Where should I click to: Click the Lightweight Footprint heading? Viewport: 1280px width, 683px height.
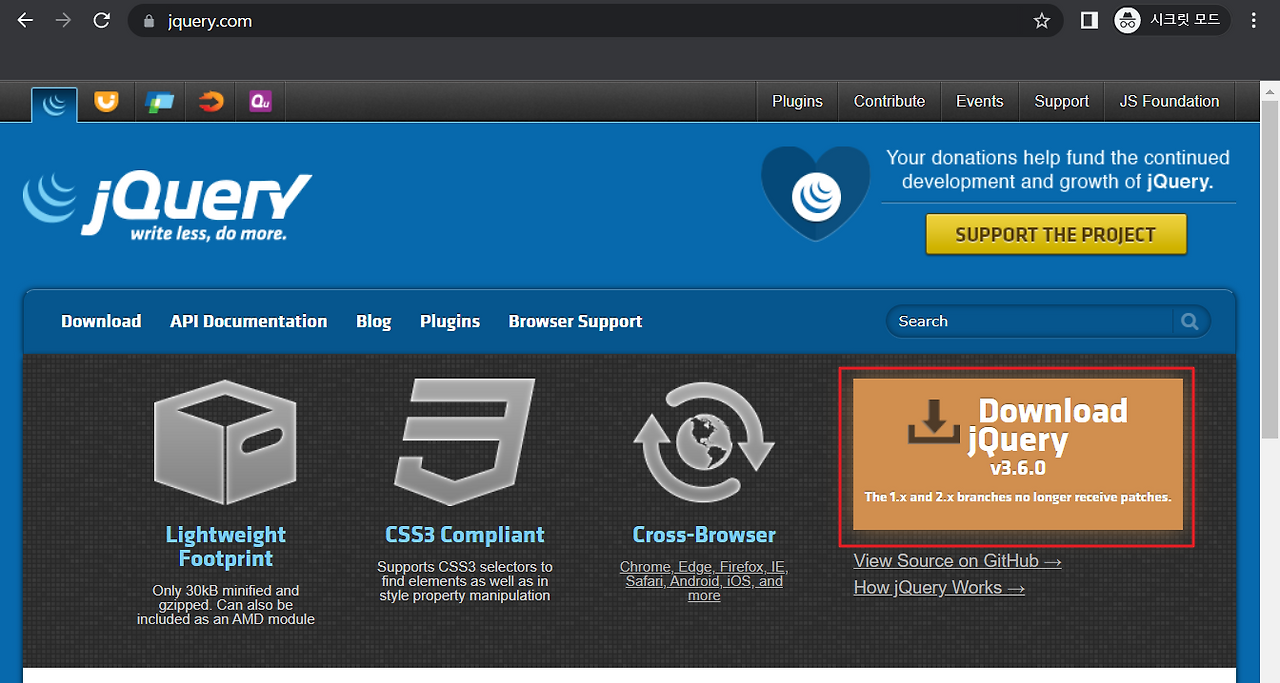pos(226,547)
